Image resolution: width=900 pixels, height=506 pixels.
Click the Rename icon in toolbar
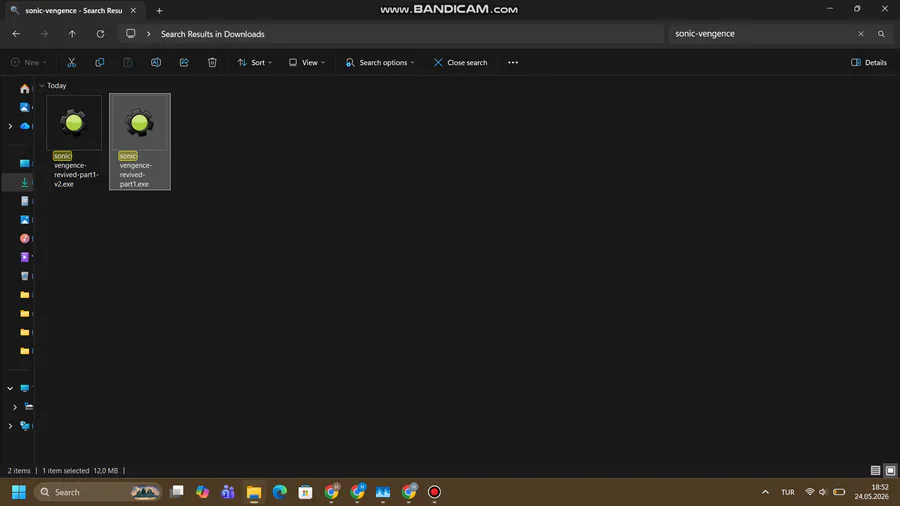(156, 63)
